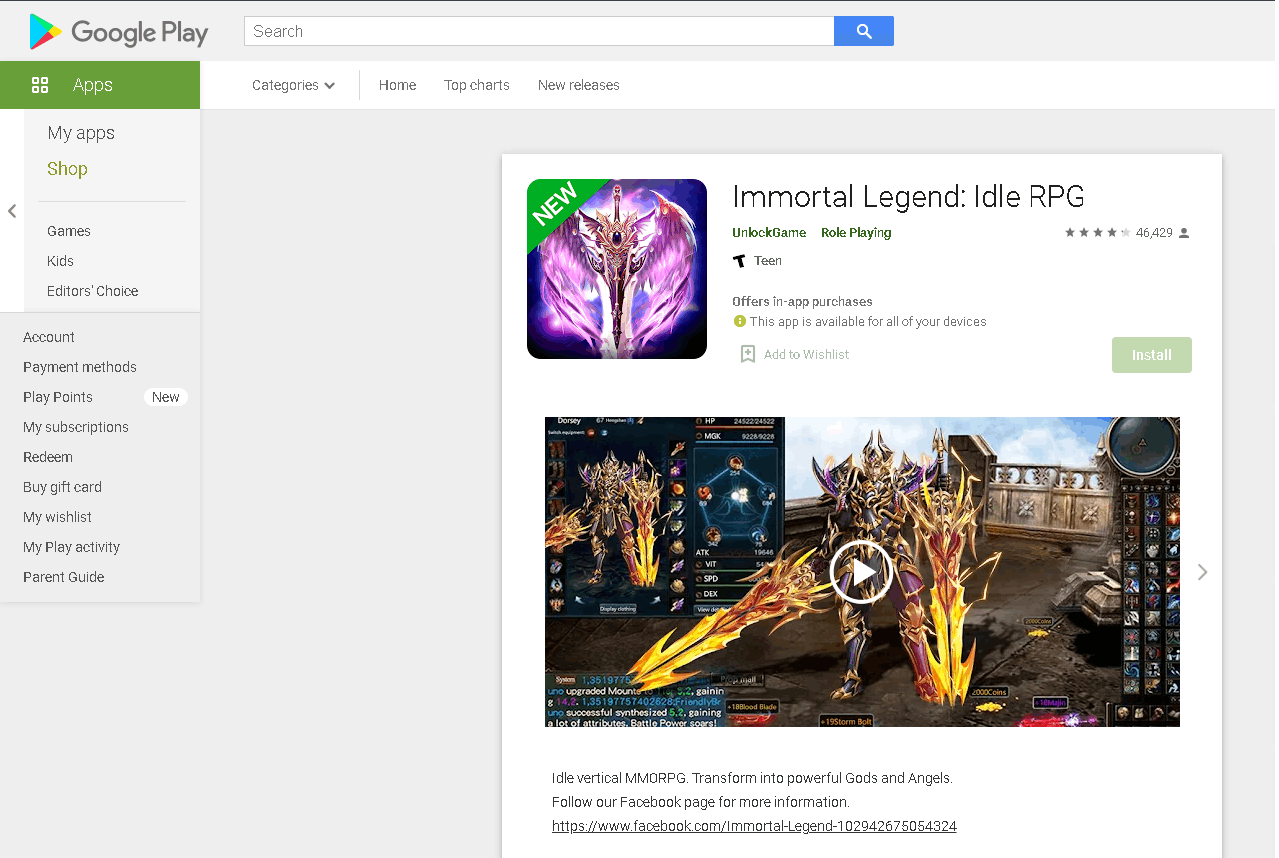
Task: Click the ratings person icon
Action: [x=1184, y=233]
